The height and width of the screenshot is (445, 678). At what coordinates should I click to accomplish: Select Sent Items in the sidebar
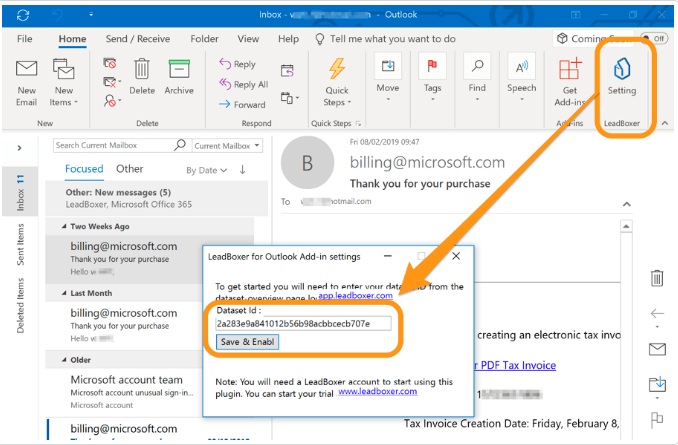[x=20, y=244]
